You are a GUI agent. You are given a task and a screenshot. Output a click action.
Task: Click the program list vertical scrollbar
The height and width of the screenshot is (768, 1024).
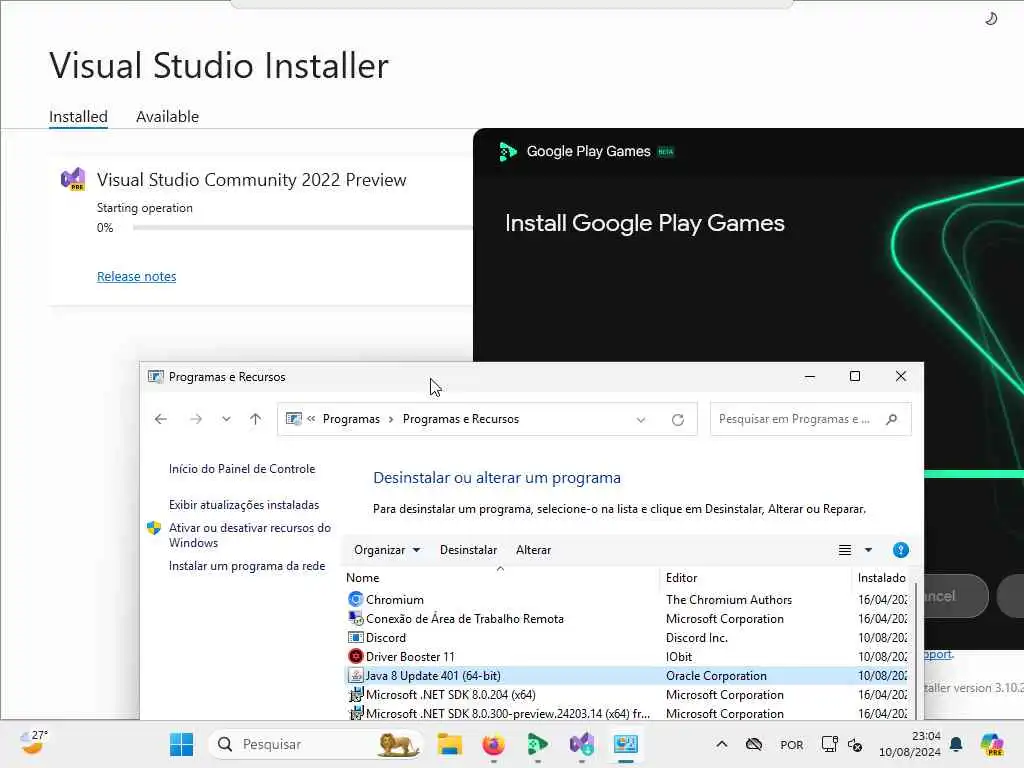(x=916, y=651)
